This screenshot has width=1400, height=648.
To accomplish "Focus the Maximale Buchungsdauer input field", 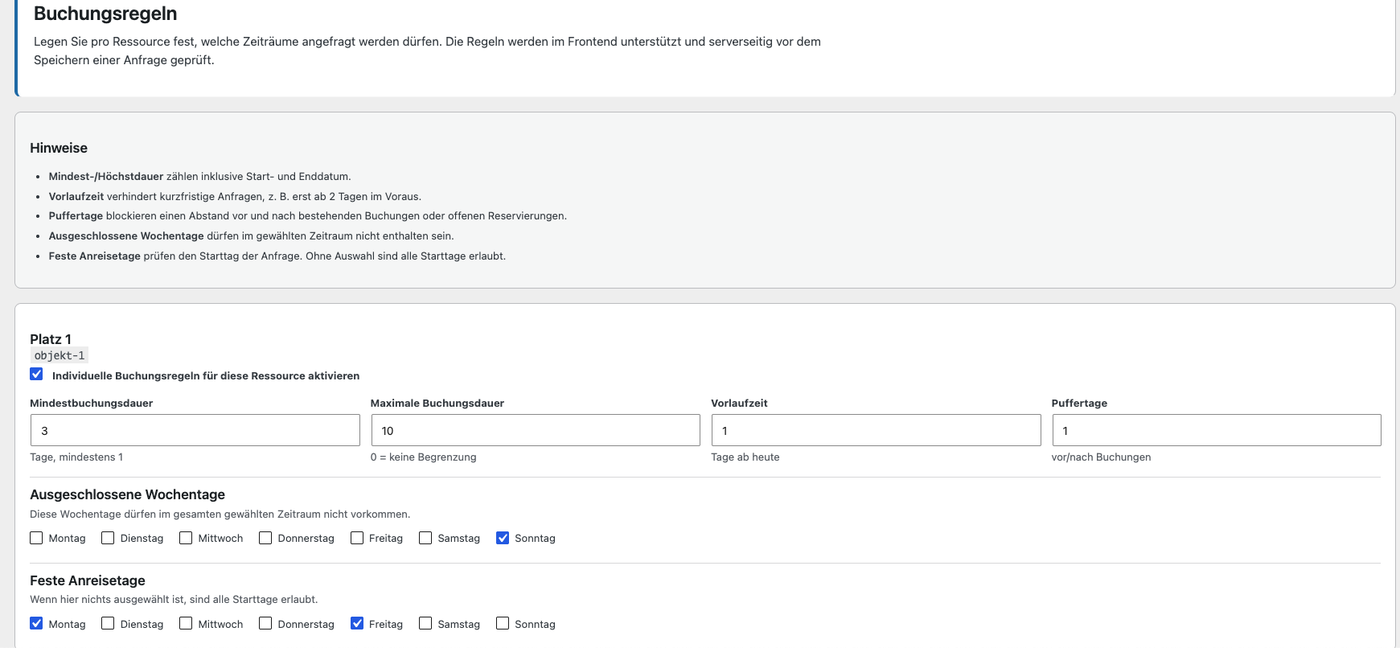I will pyautogui.click(x=535, y=430).
